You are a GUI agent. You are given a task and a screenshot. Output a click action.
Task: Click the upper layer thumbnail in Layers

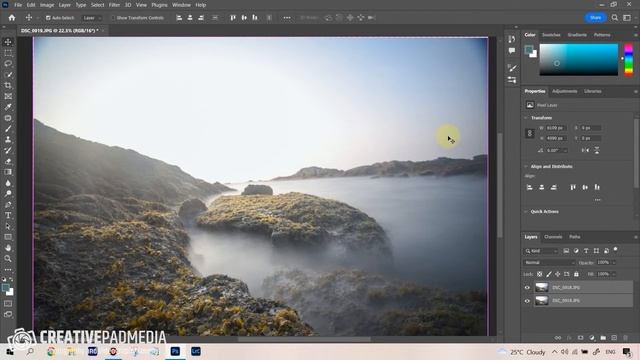click(542, 288)
